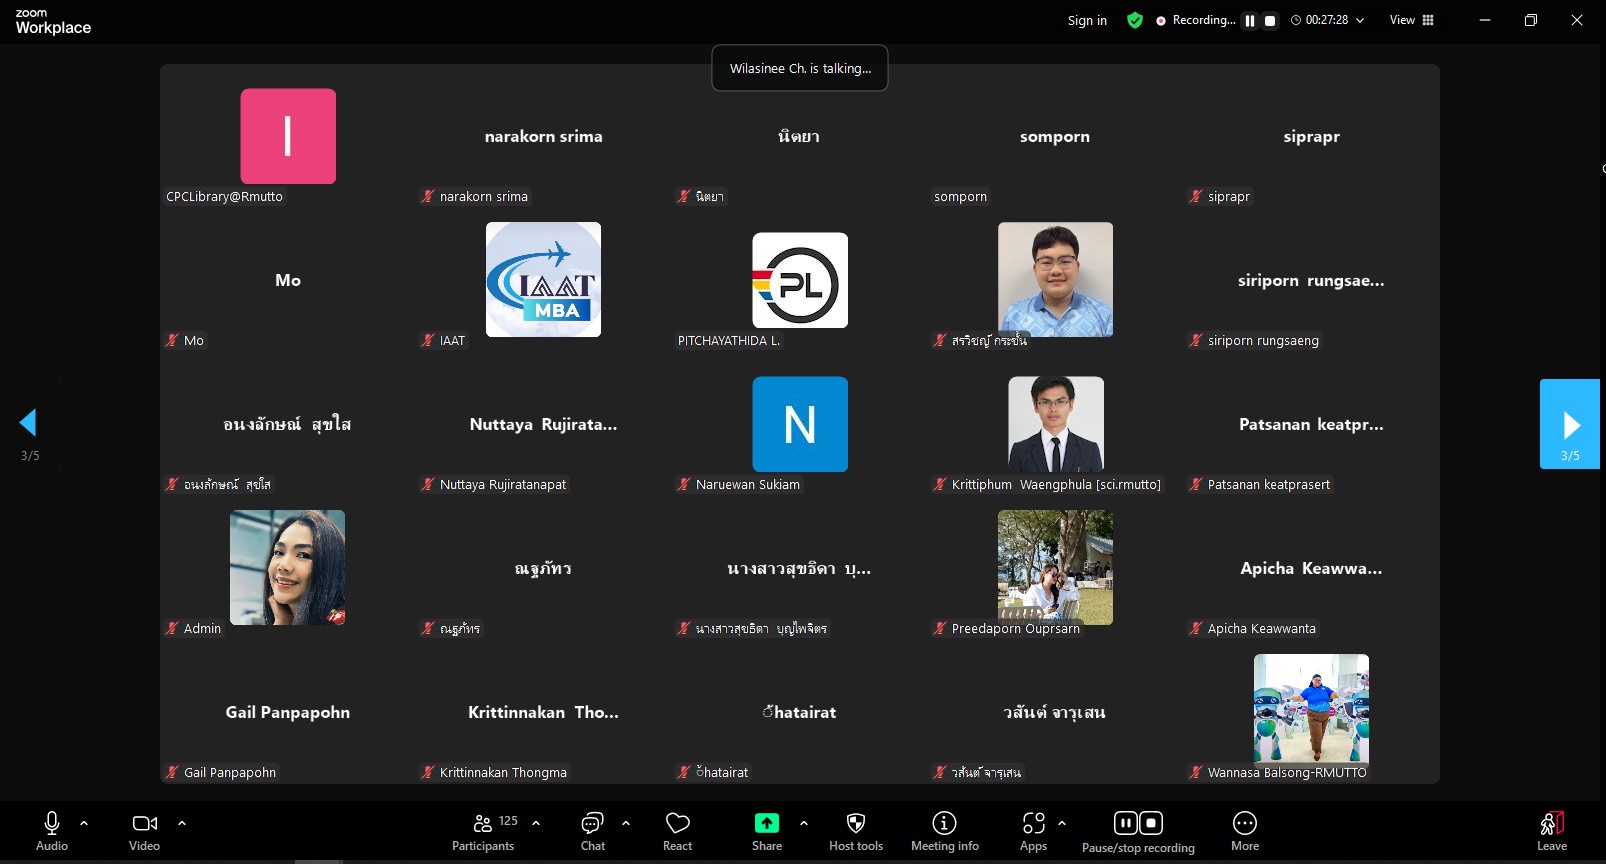The image size is (1606, 864).
Task: Select siprapr participant tile
Action: pyautogui.click(x=1311, y=136)
